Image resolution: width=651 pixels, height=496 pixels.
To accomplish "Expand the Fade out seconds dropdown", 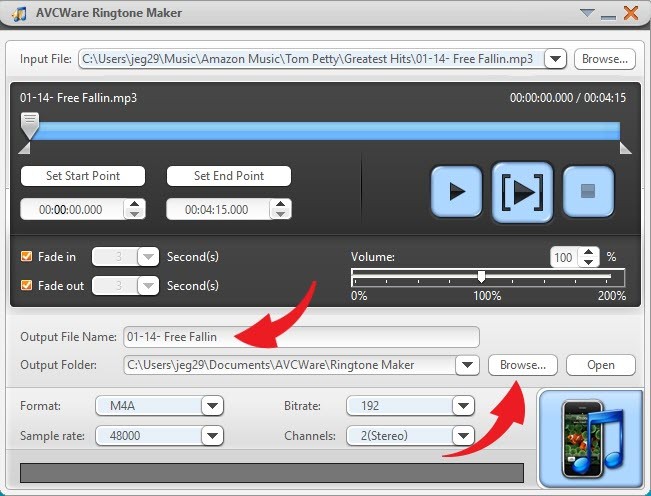I will point(148,286).
